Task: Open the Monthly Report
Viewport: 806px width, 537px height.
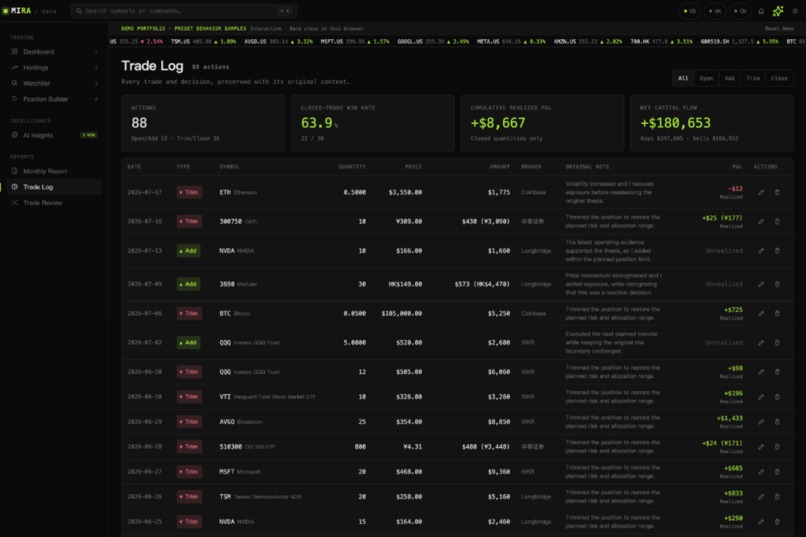Action: (x=53, y=171)
